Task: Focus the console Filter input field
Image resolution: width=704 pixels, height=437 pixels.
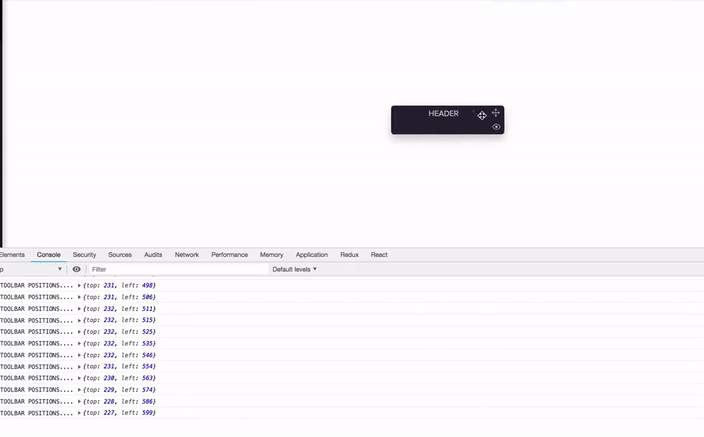Action: click(178, 269)
